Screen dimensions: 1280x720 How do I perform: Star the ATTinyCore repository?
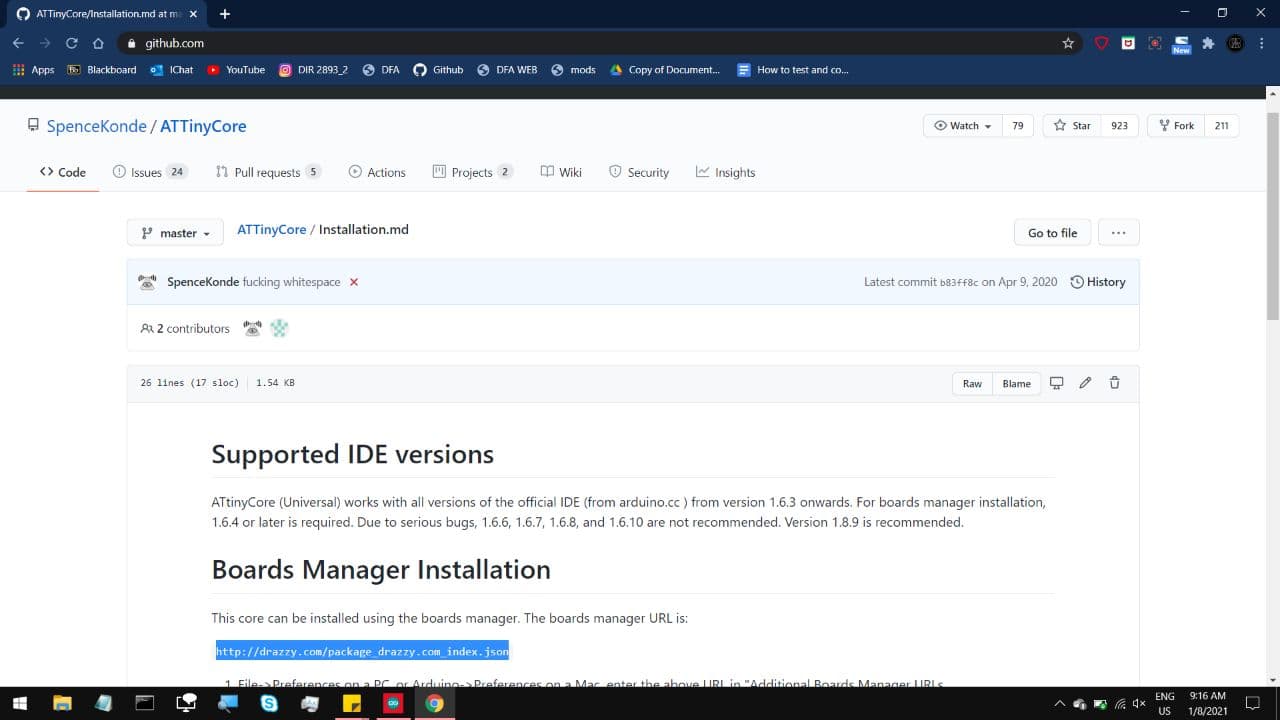(1072, 126)
